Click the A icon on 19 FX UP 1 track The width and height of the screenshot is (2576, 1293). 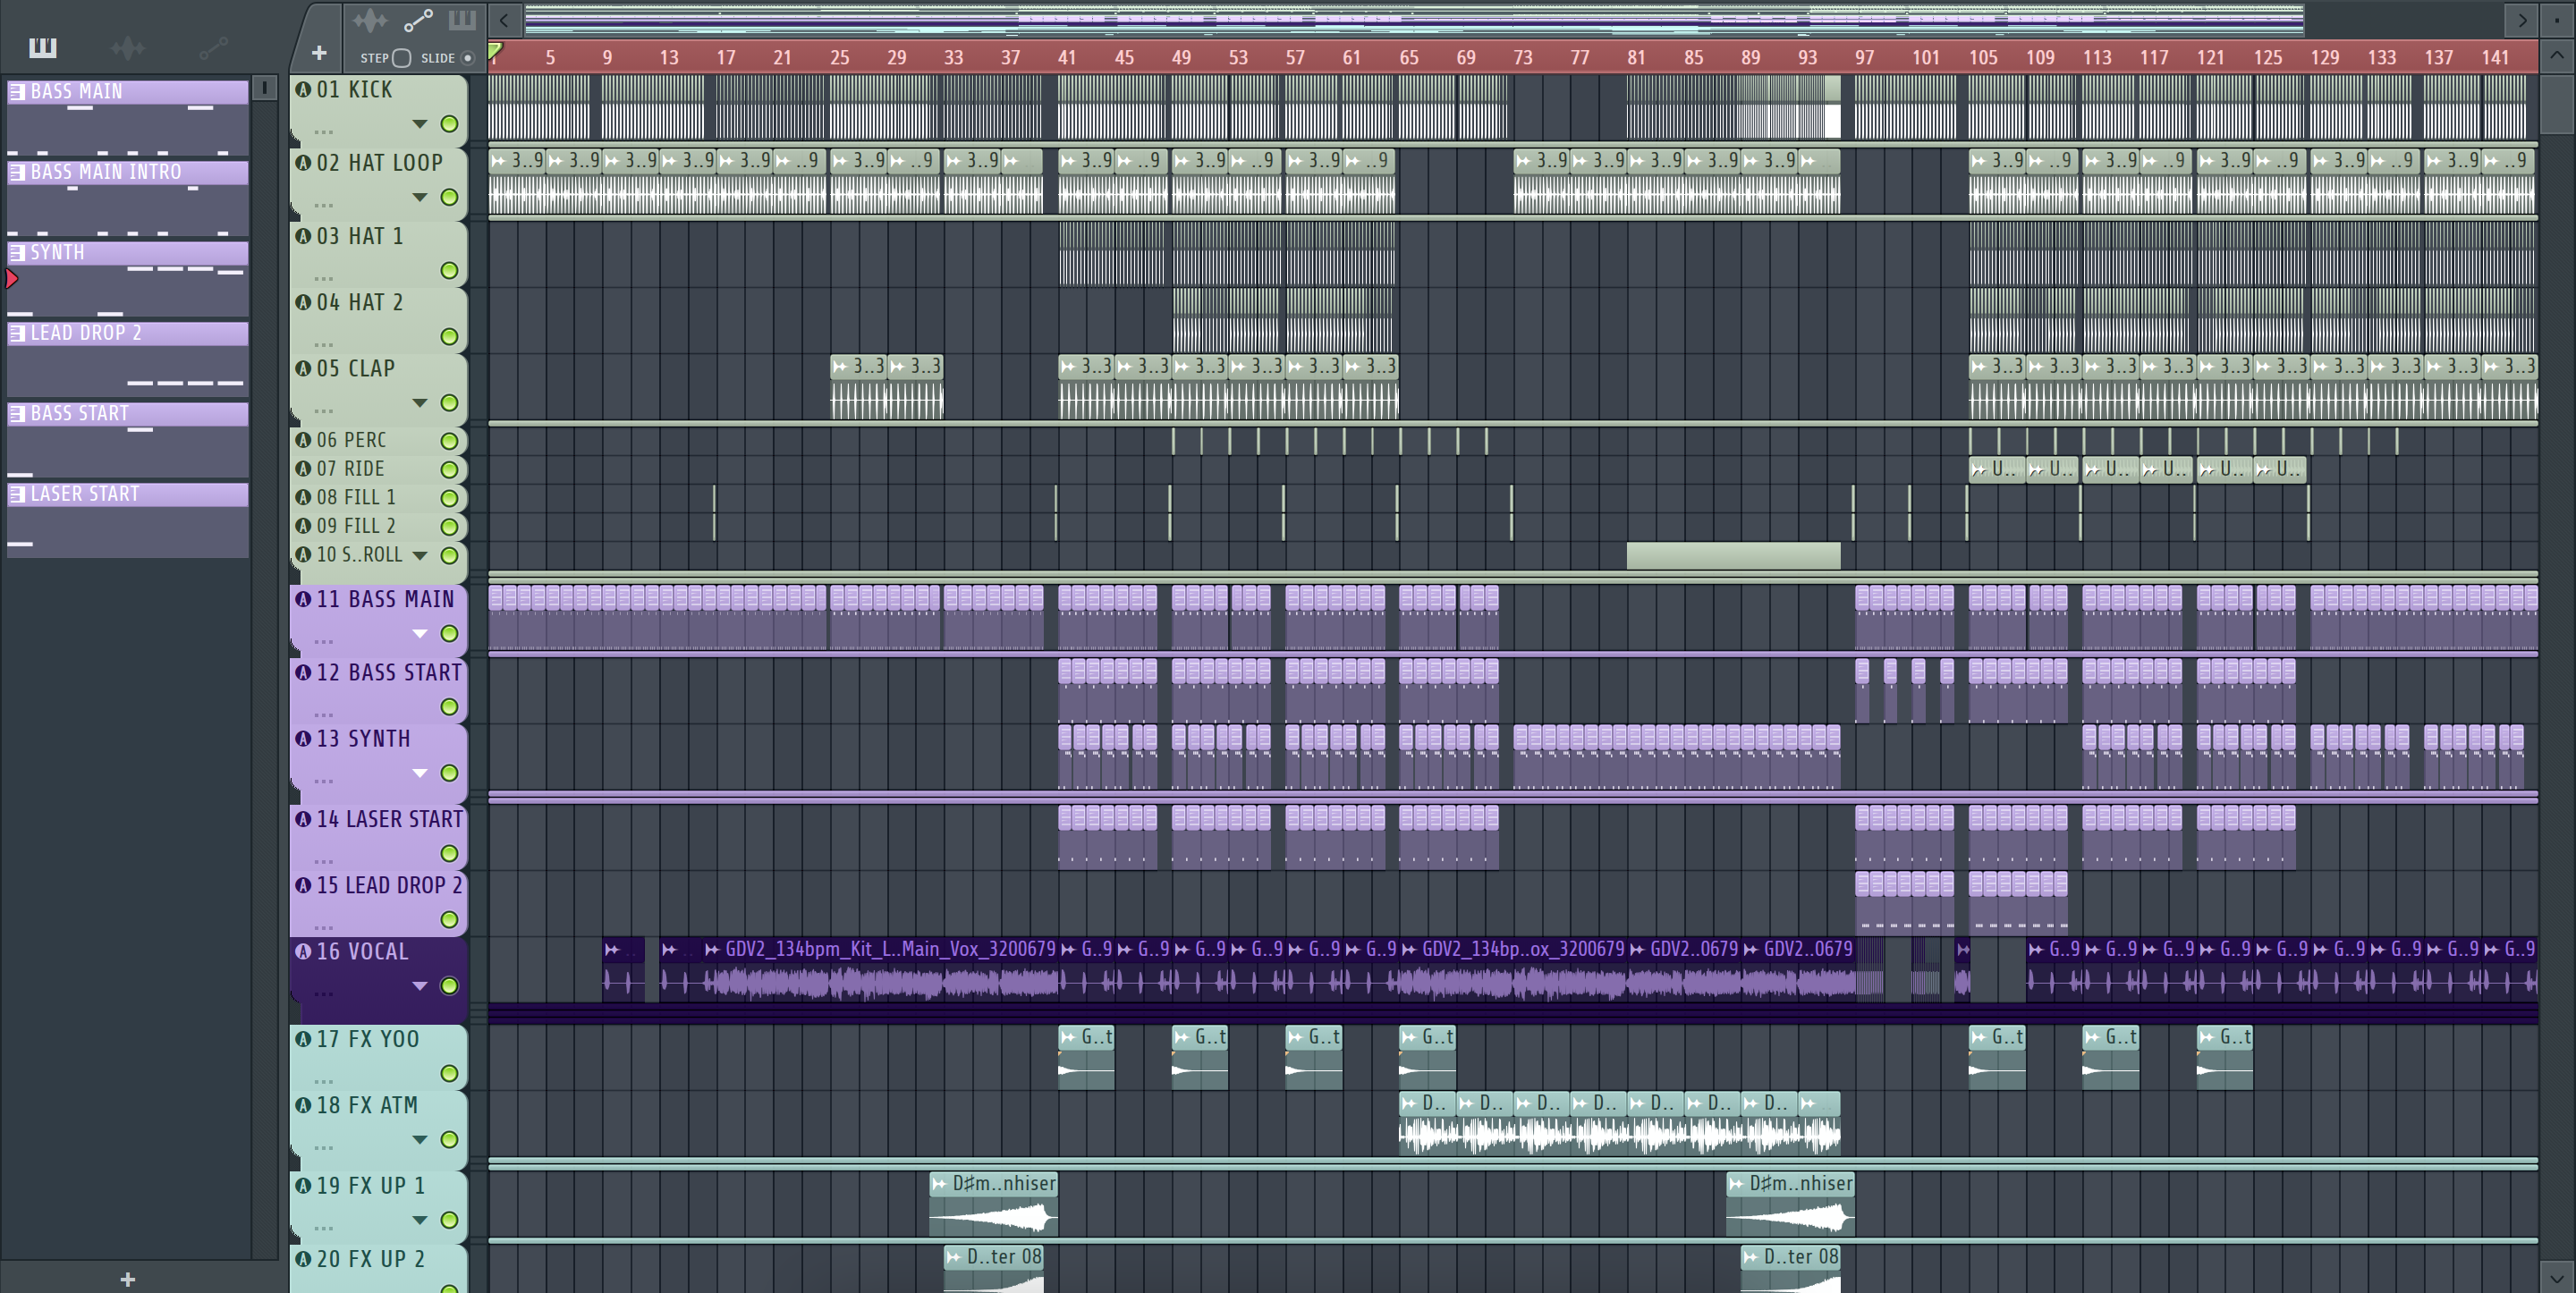[x=303, y=1185]
